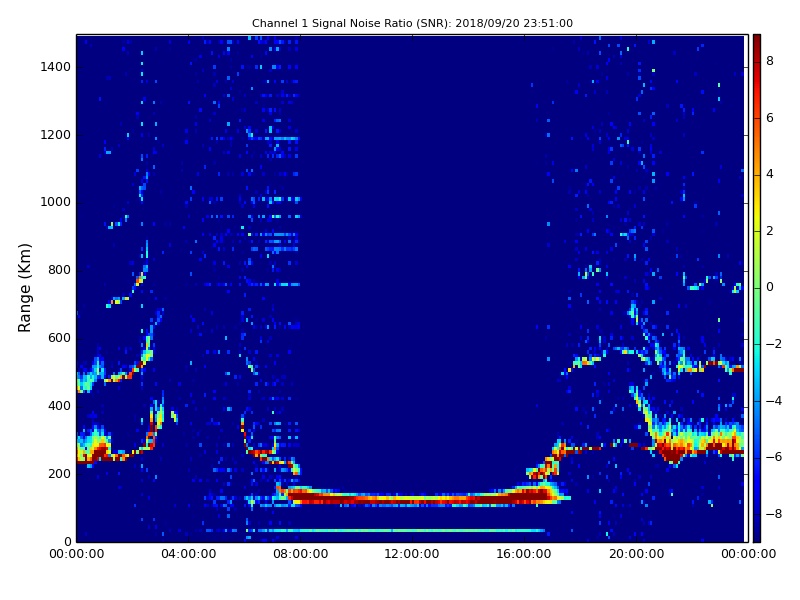Click the 1400 range tick label

[56, 67]
